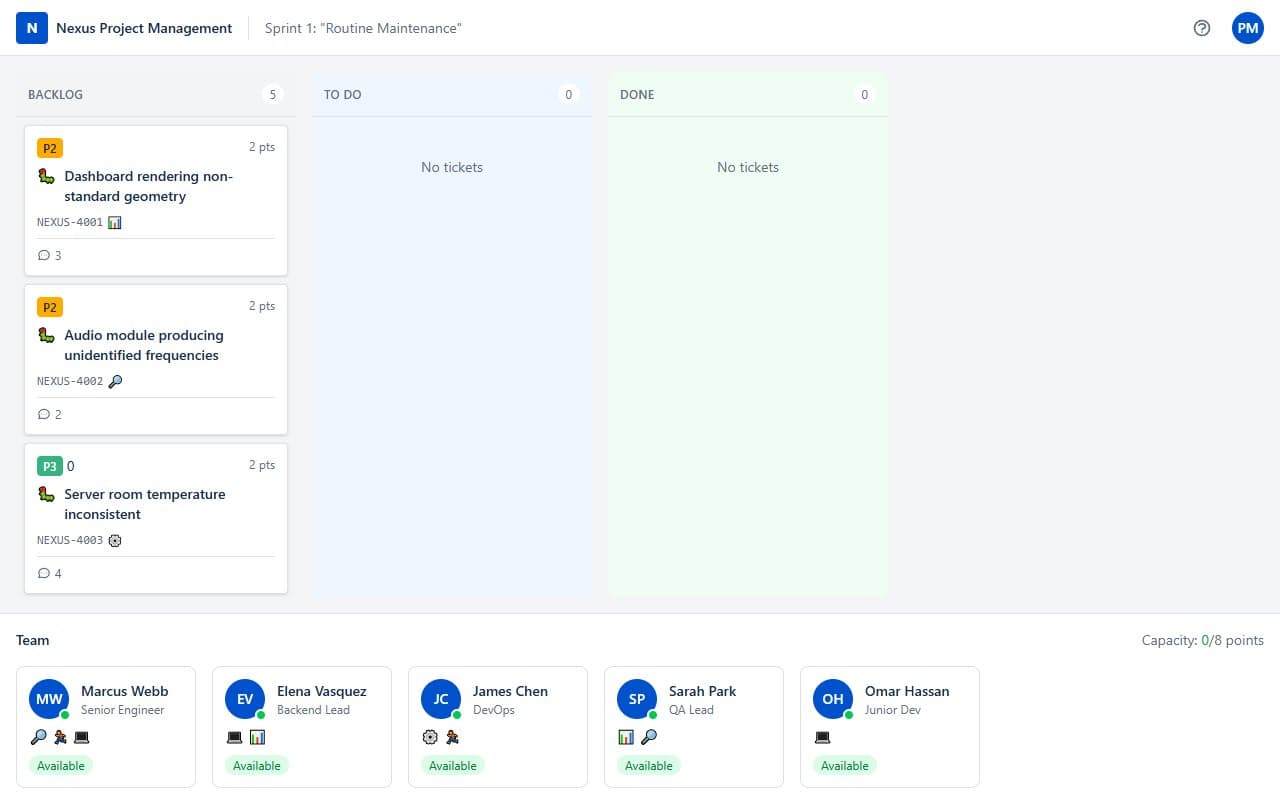Click Omar Hassan's OH avatar
1280x800 pixels.
833,699
